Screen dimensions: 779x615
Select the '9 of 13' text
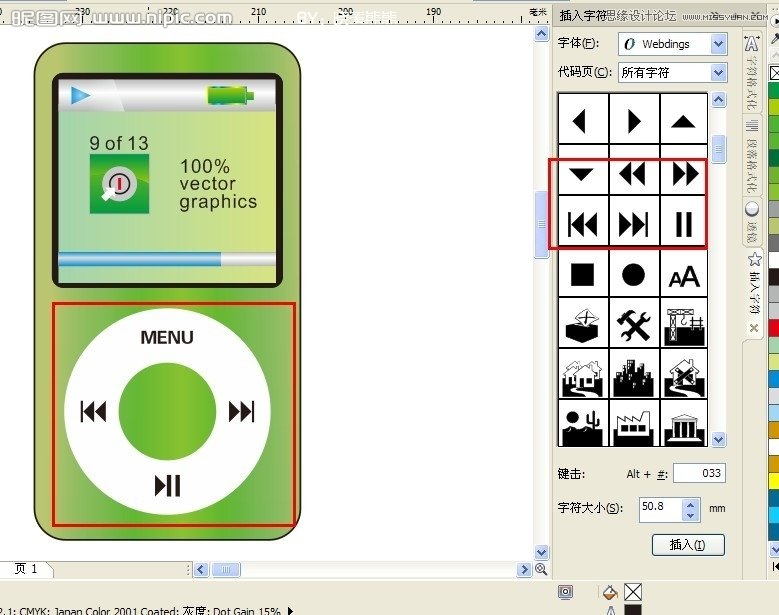click(x=119, y=143)
